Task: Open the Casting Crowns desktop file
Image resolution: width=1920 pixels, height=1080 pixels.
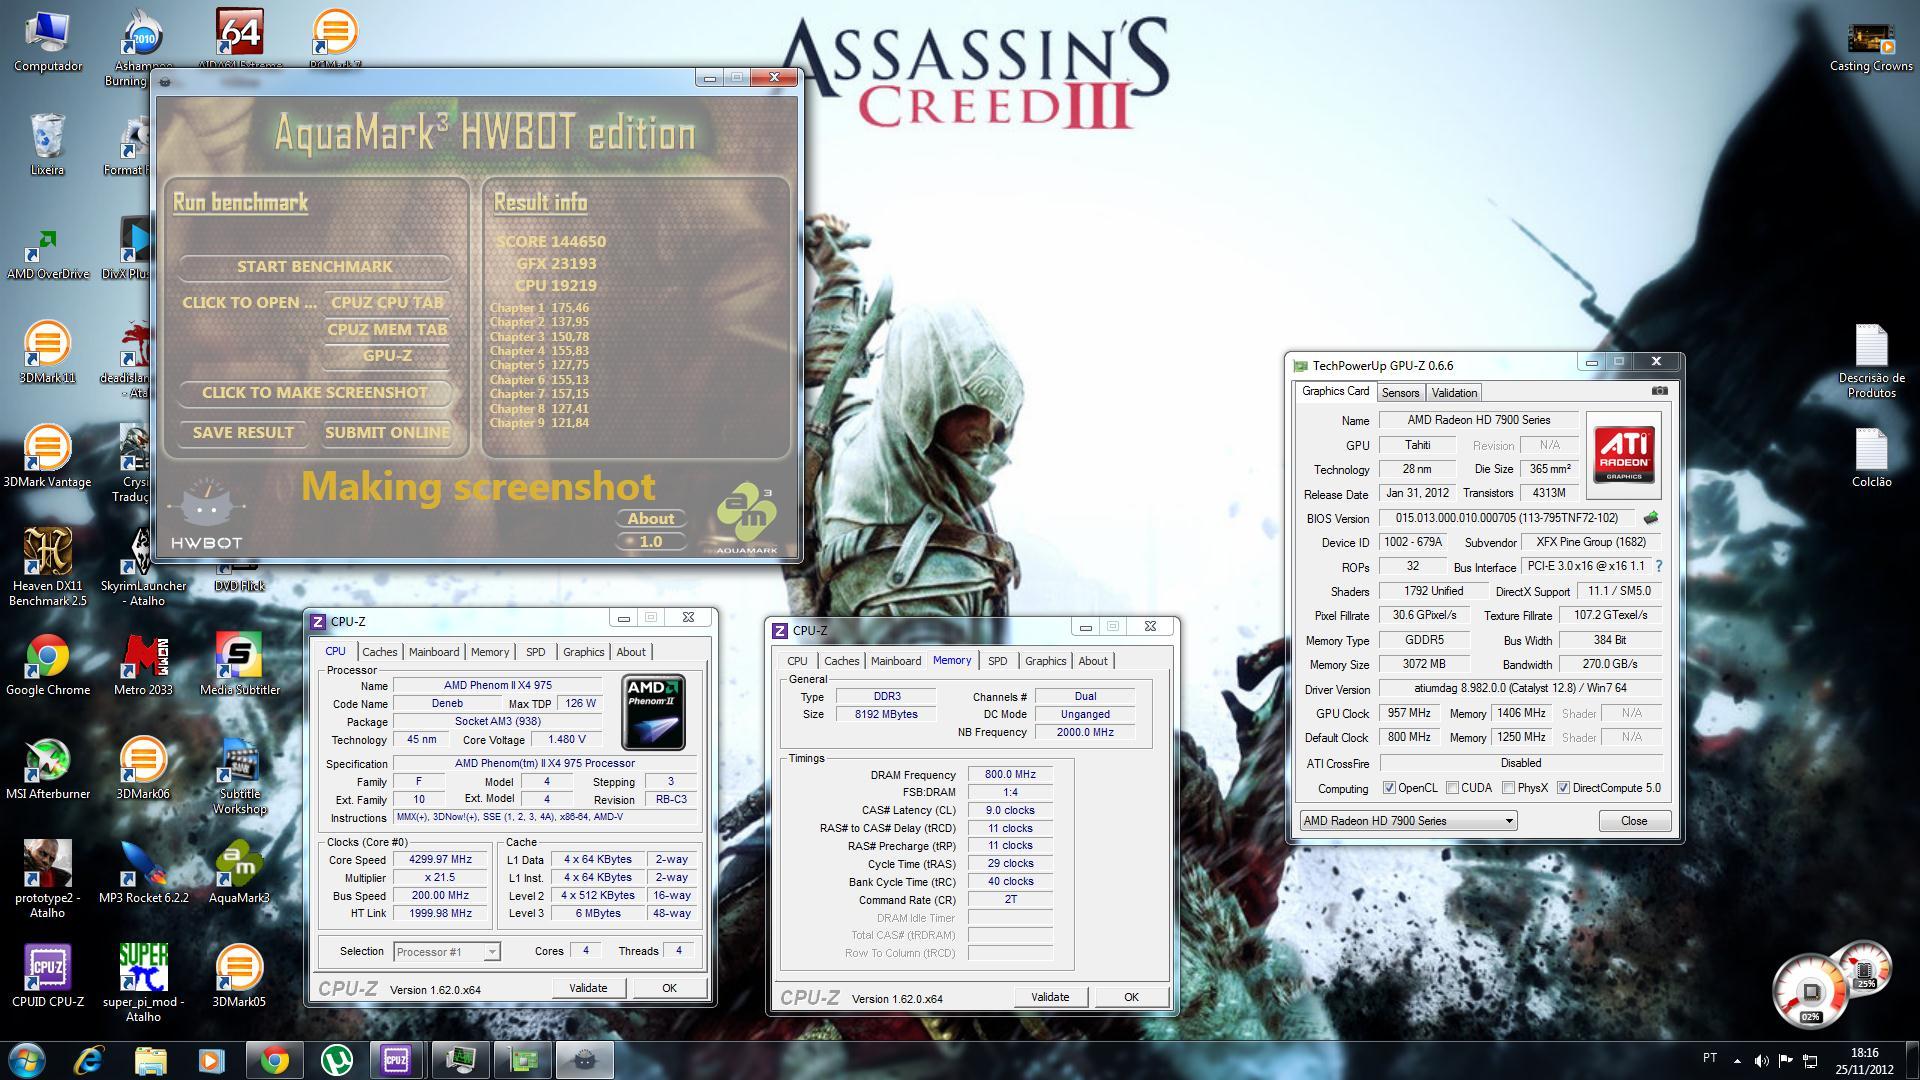Action: coord(1871,46)
